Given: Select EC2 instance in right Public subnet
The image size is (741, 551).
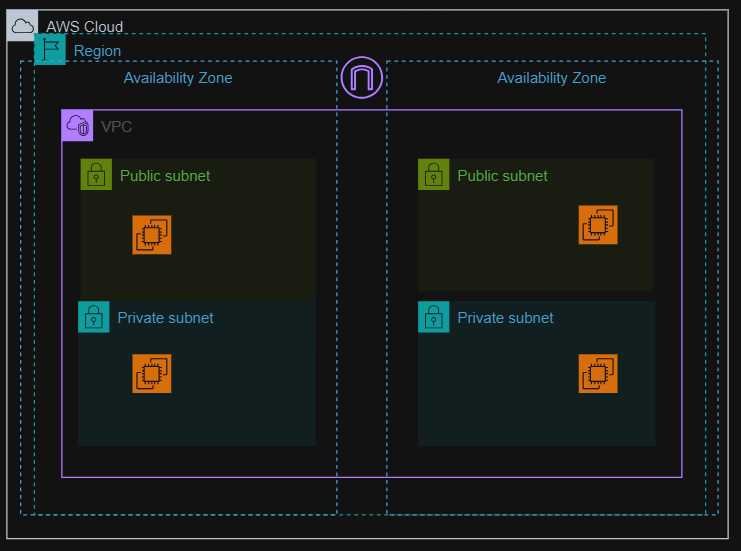Looking at the screenshot, I should [598, 225].
